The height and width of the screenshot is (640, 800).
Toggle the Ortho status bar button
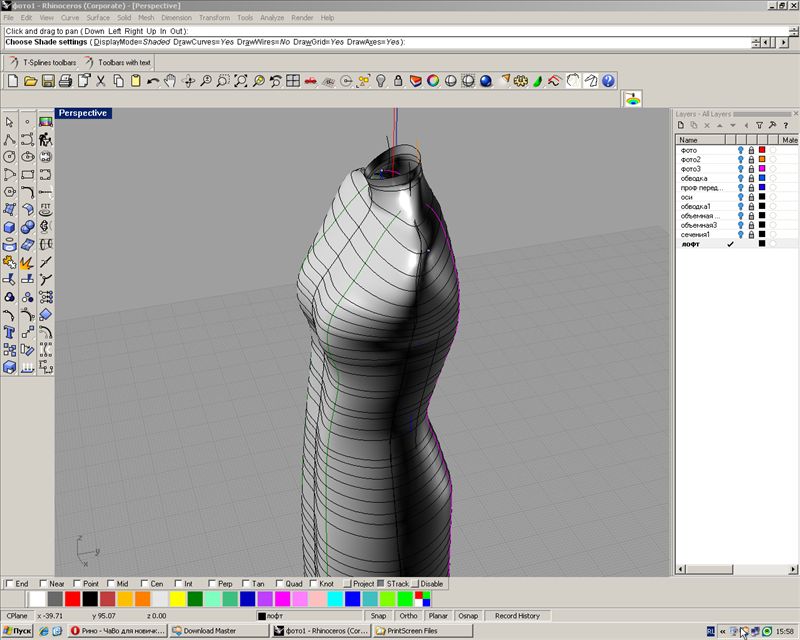click(408, 616)
